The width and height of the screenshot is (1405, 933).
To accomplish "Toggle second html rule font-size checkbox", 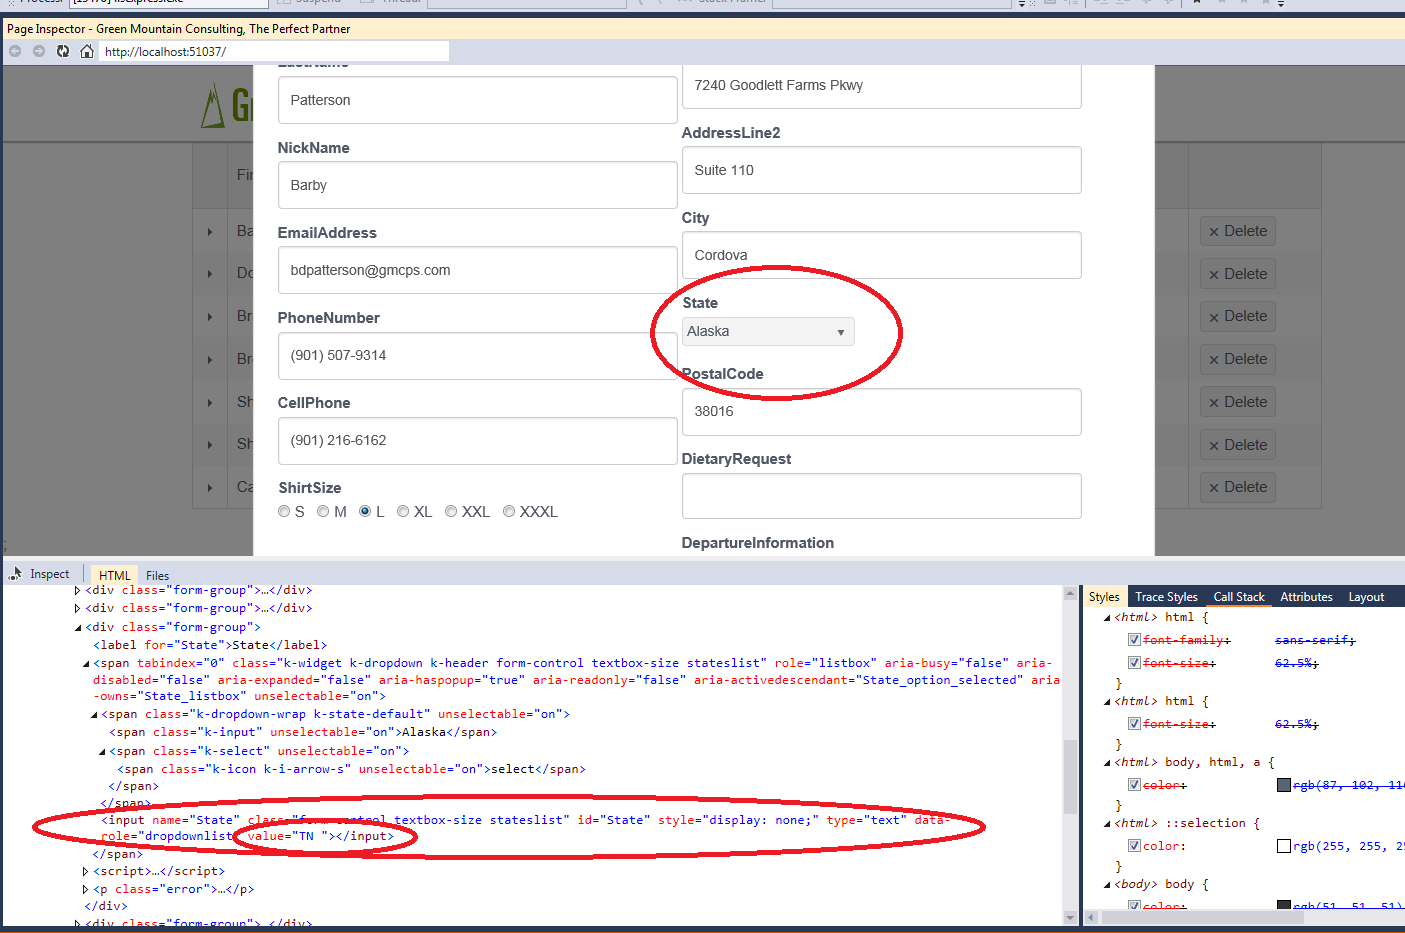I will tap(1134, 723).
